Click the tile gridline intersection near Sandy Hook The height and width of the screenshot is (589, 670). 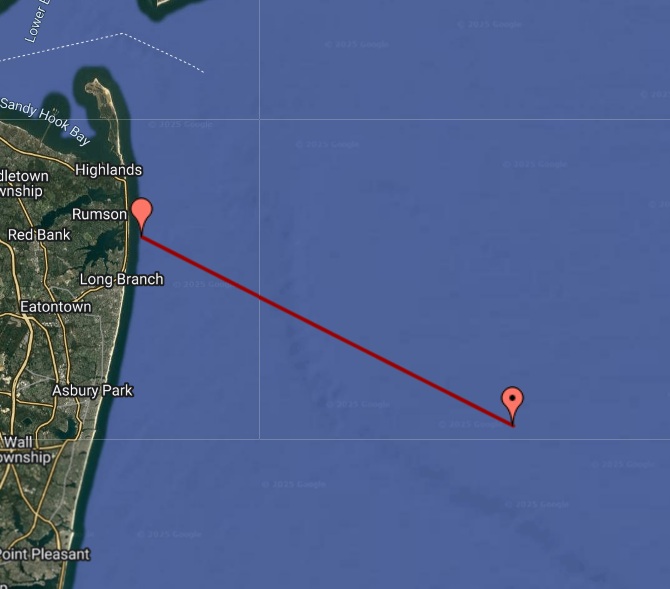point(260,119)
